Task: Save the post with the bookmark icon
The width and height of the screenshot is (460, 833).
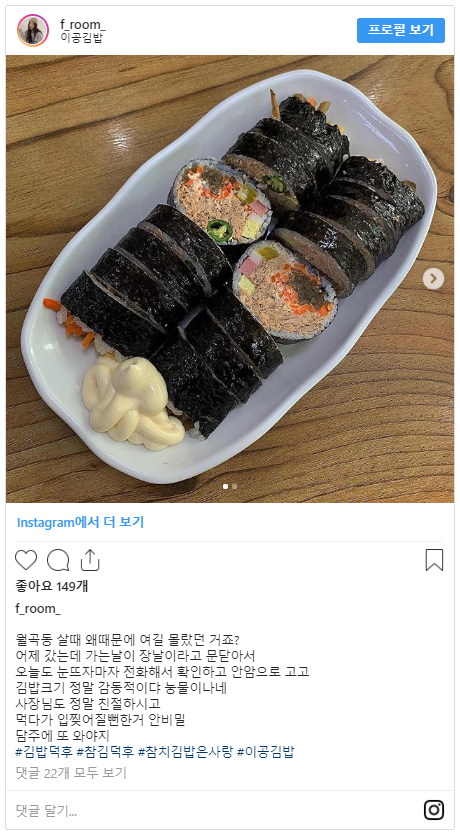Action: [x=434, y=560]
